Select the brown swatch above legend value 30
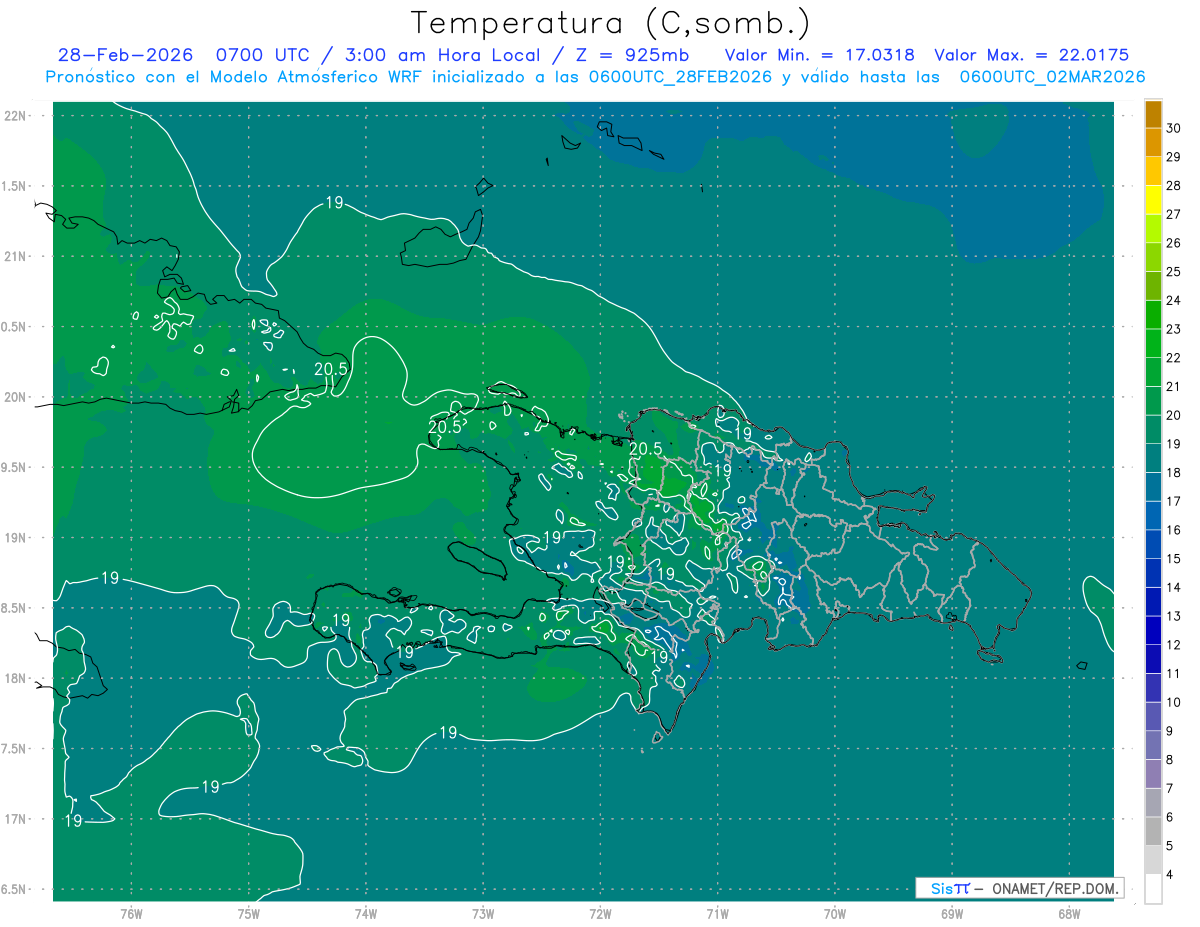 [x=1153, y=114]
